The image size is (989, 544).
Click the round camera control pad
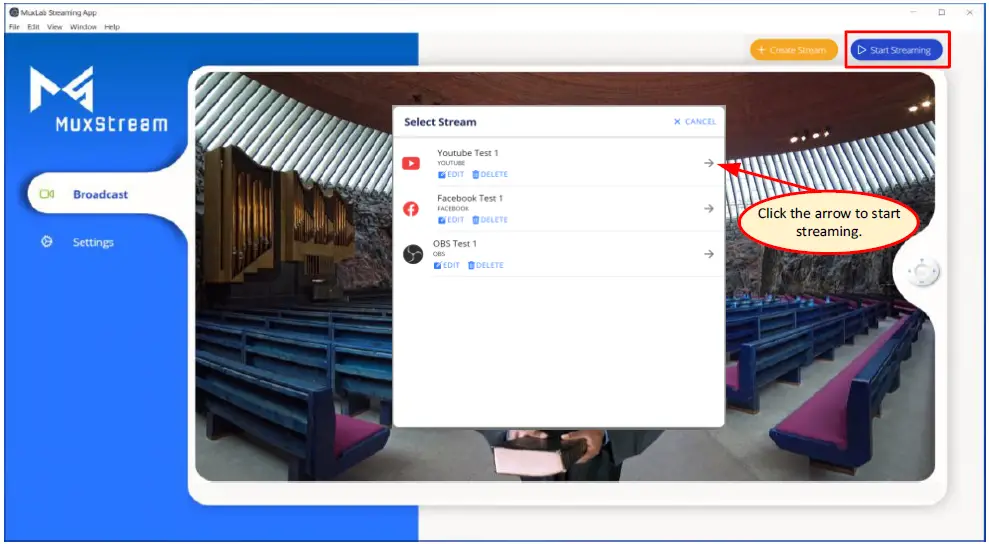pos(923,272)
